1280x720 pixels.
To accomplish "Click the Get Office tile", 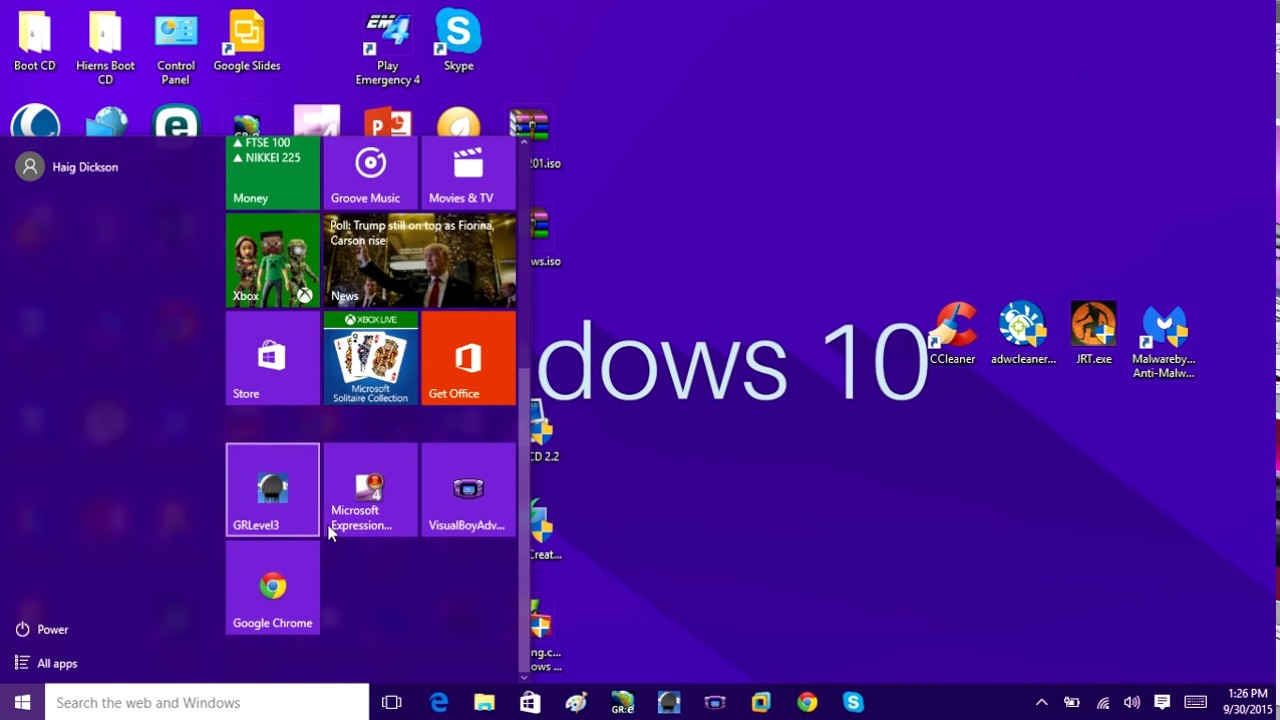I will coord(468,358).
